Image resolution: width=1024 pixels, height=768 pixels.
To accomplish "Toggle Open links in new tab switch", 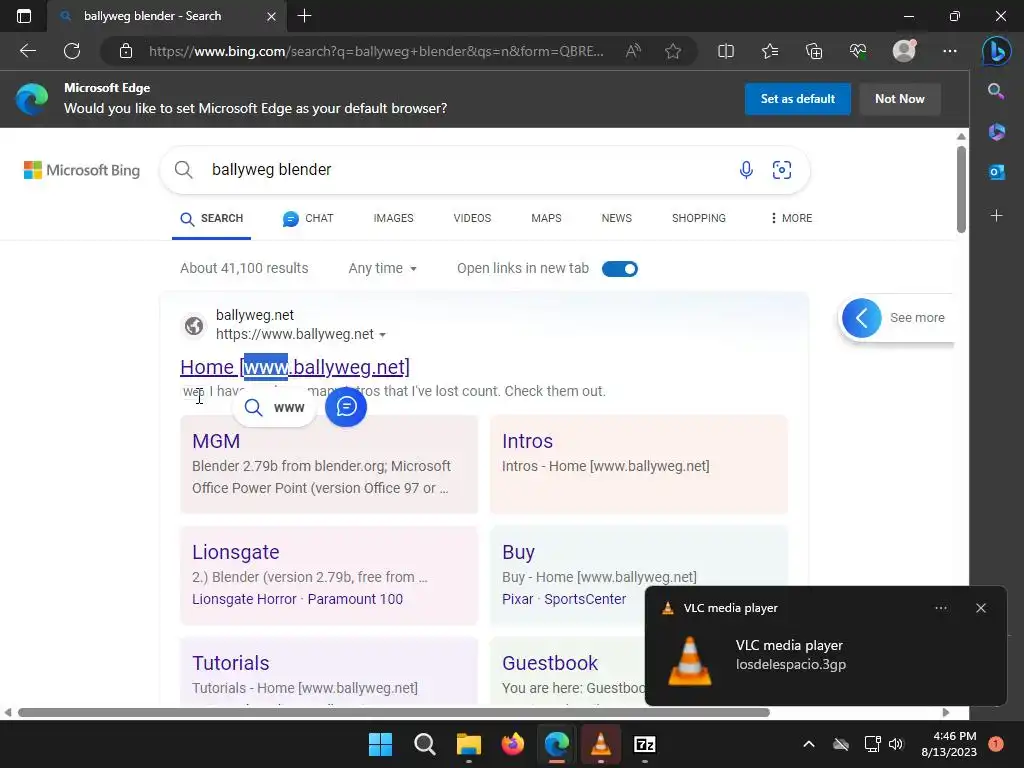I will pyautogui.click(x=620, y=268).
